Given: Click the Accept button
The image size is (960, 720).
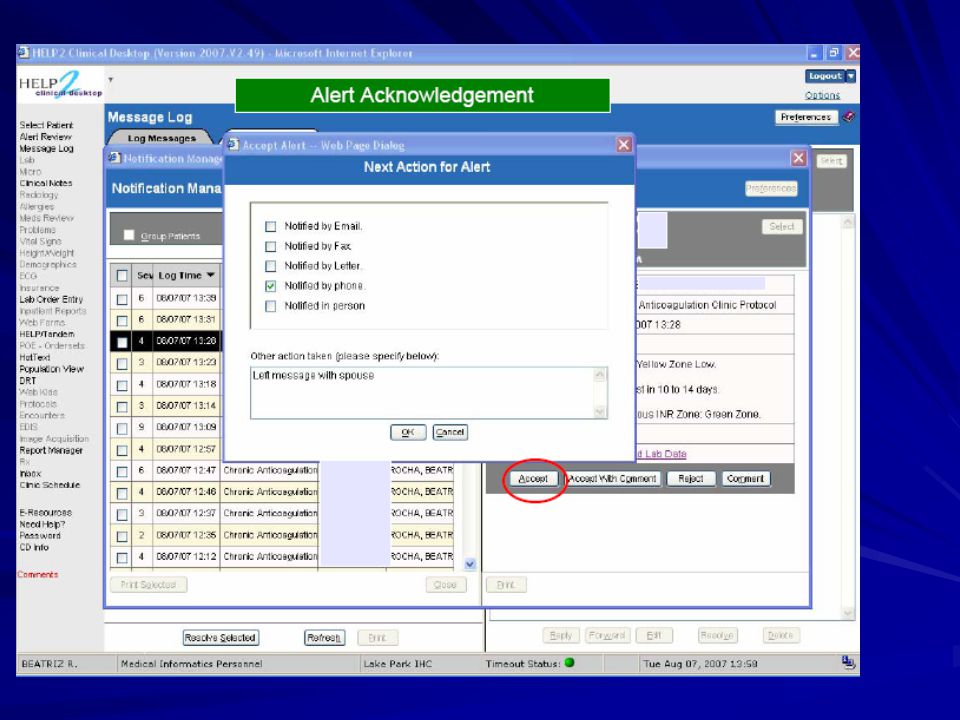Looking at the screenshot, I should 533,479.
